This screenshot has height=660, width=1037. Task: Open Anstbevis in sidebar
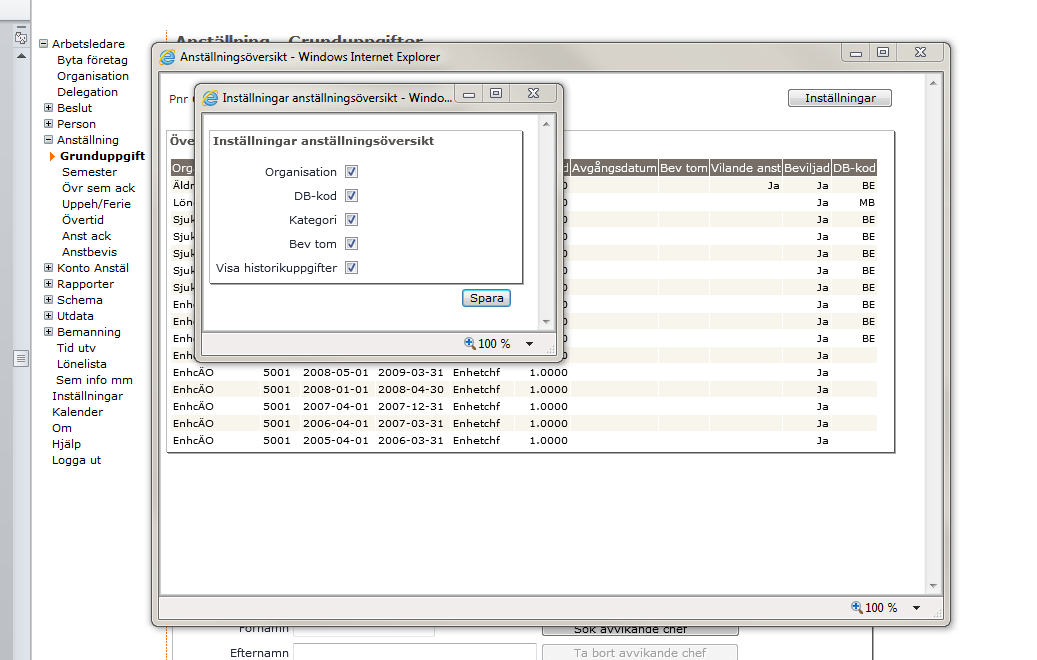(89, 252)
